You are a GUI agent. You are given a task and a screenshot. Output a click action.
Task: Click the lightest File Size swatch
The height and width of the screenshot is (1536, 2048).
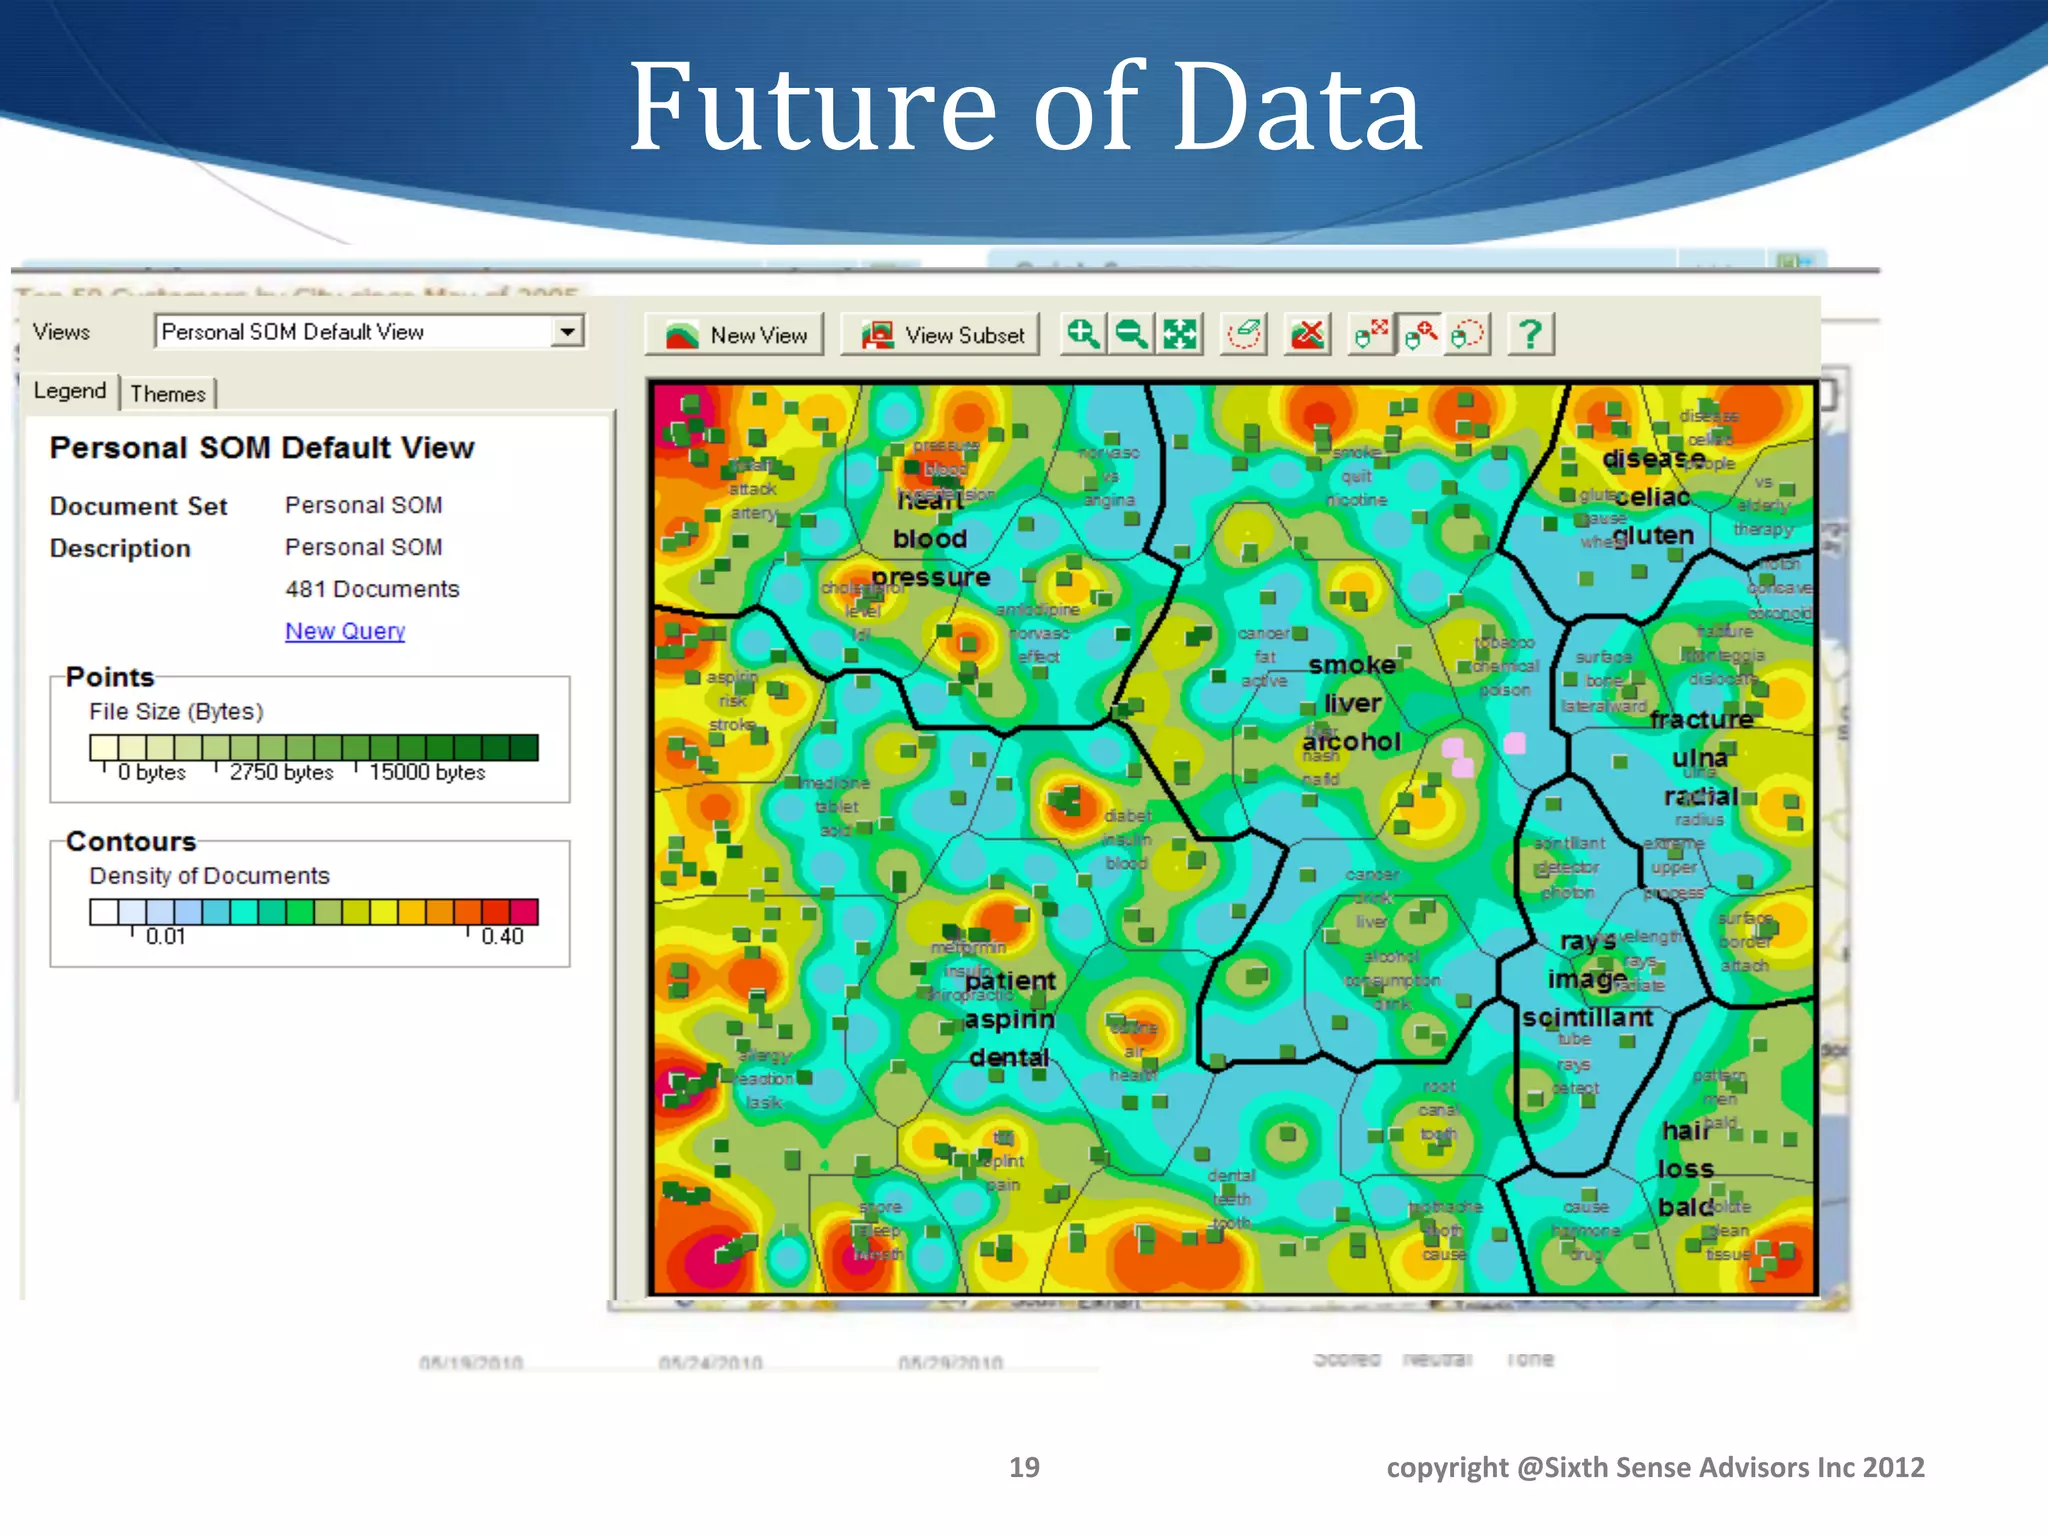103,748
